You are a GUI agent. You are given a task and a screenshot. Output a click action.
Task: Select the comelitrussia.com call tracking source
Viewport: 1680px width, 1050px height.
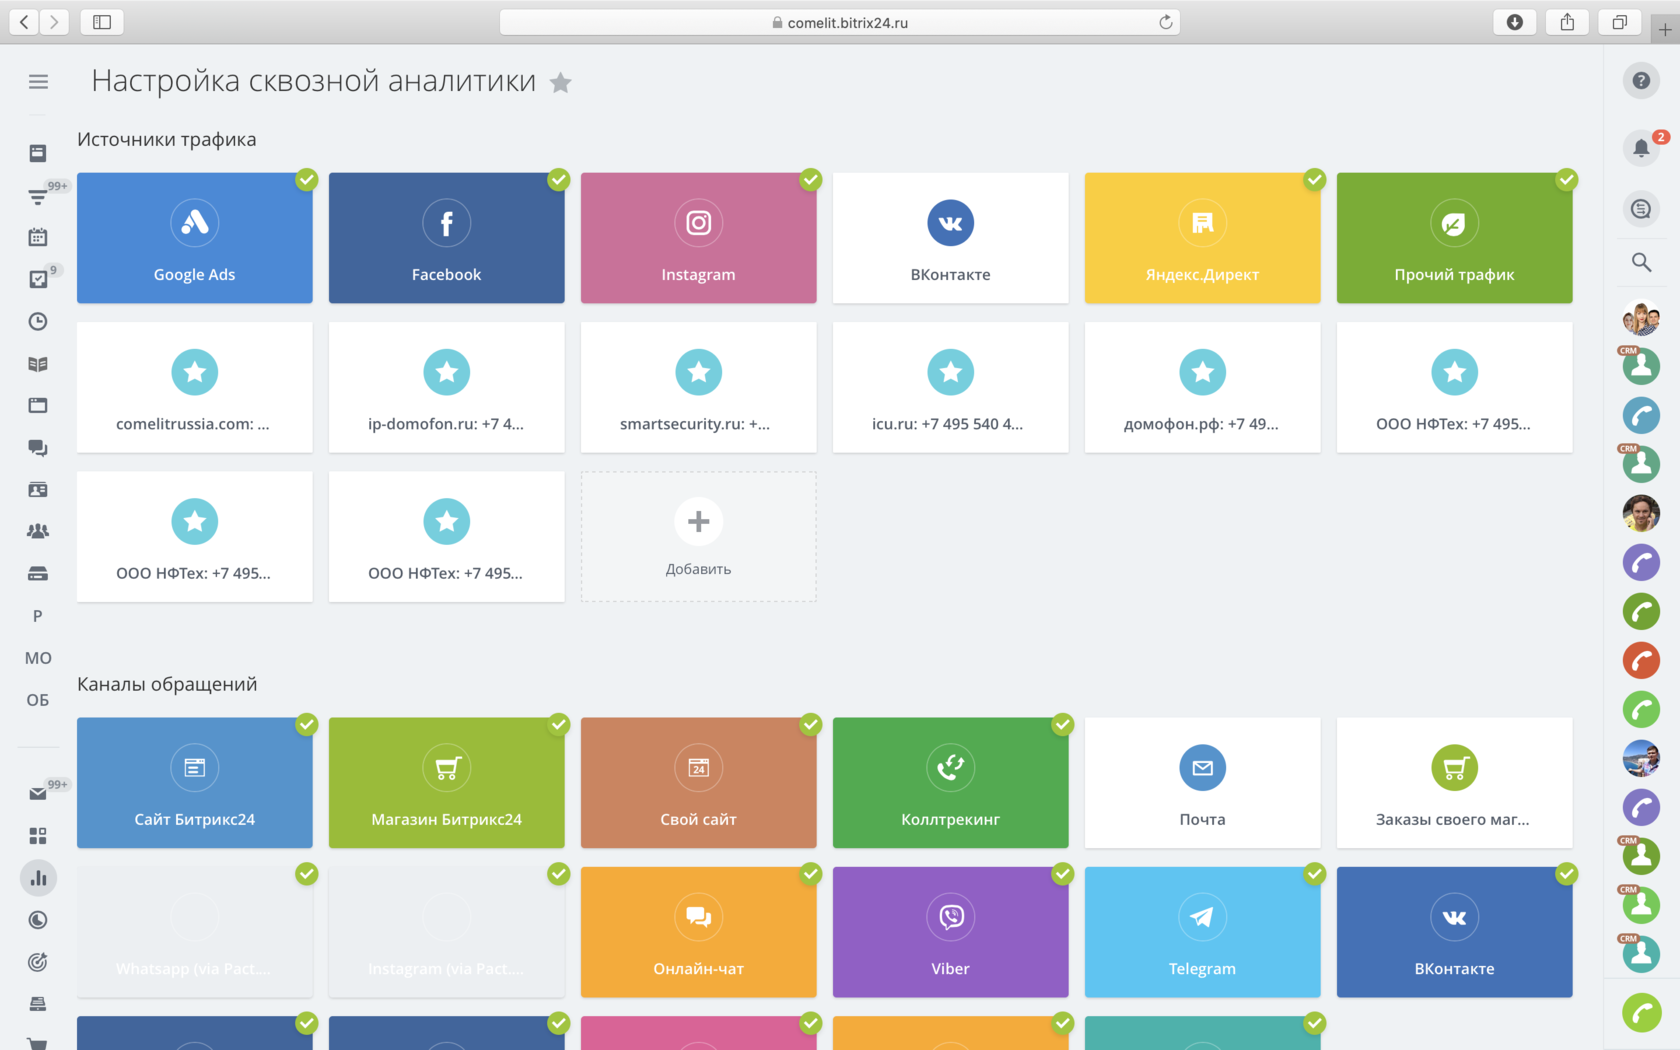coord(194,387)
